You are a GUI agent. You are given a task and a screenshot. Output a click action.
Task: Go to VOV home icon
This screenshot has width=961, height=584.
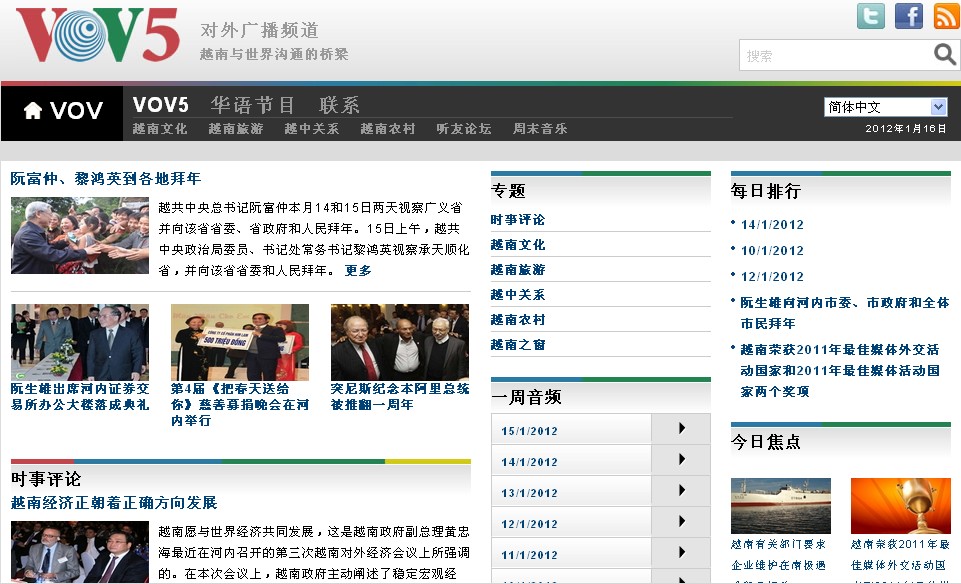tap(63, 112)
